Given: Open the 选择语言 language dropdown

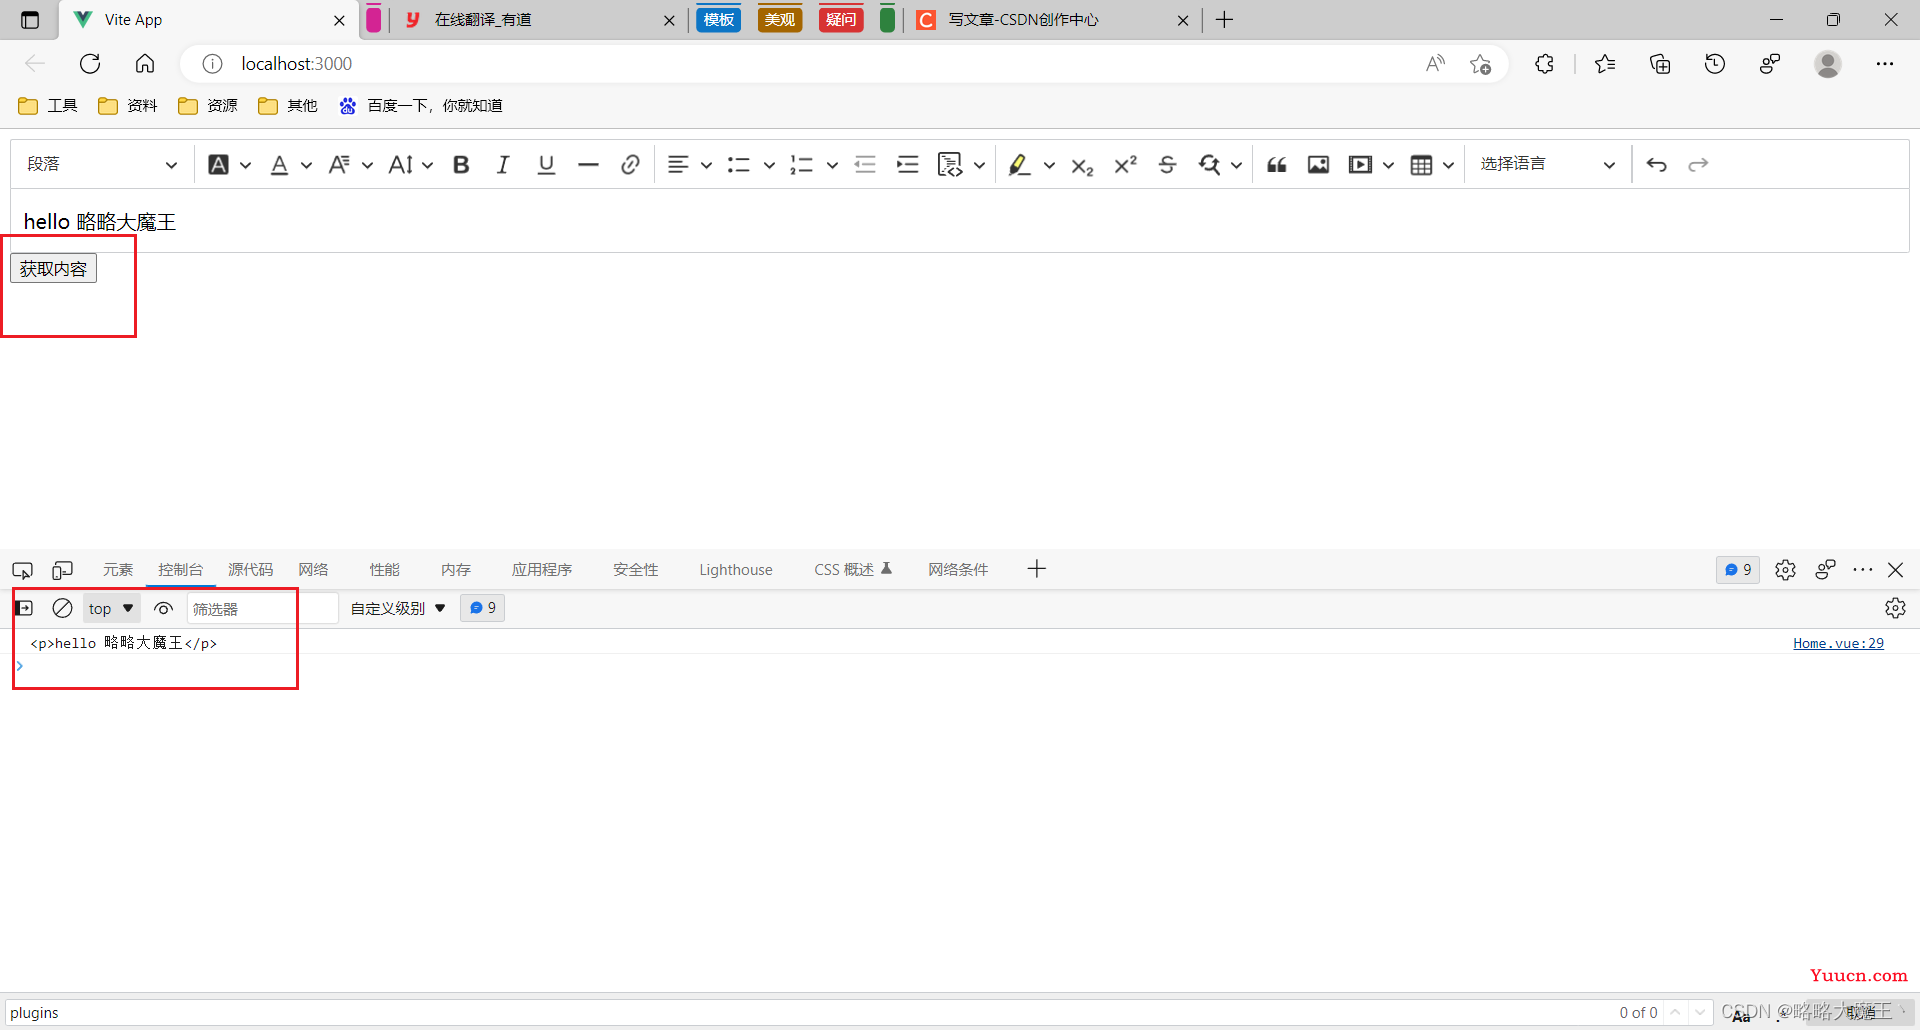Looking at the screenshot, I should [x=1547, y=165].
